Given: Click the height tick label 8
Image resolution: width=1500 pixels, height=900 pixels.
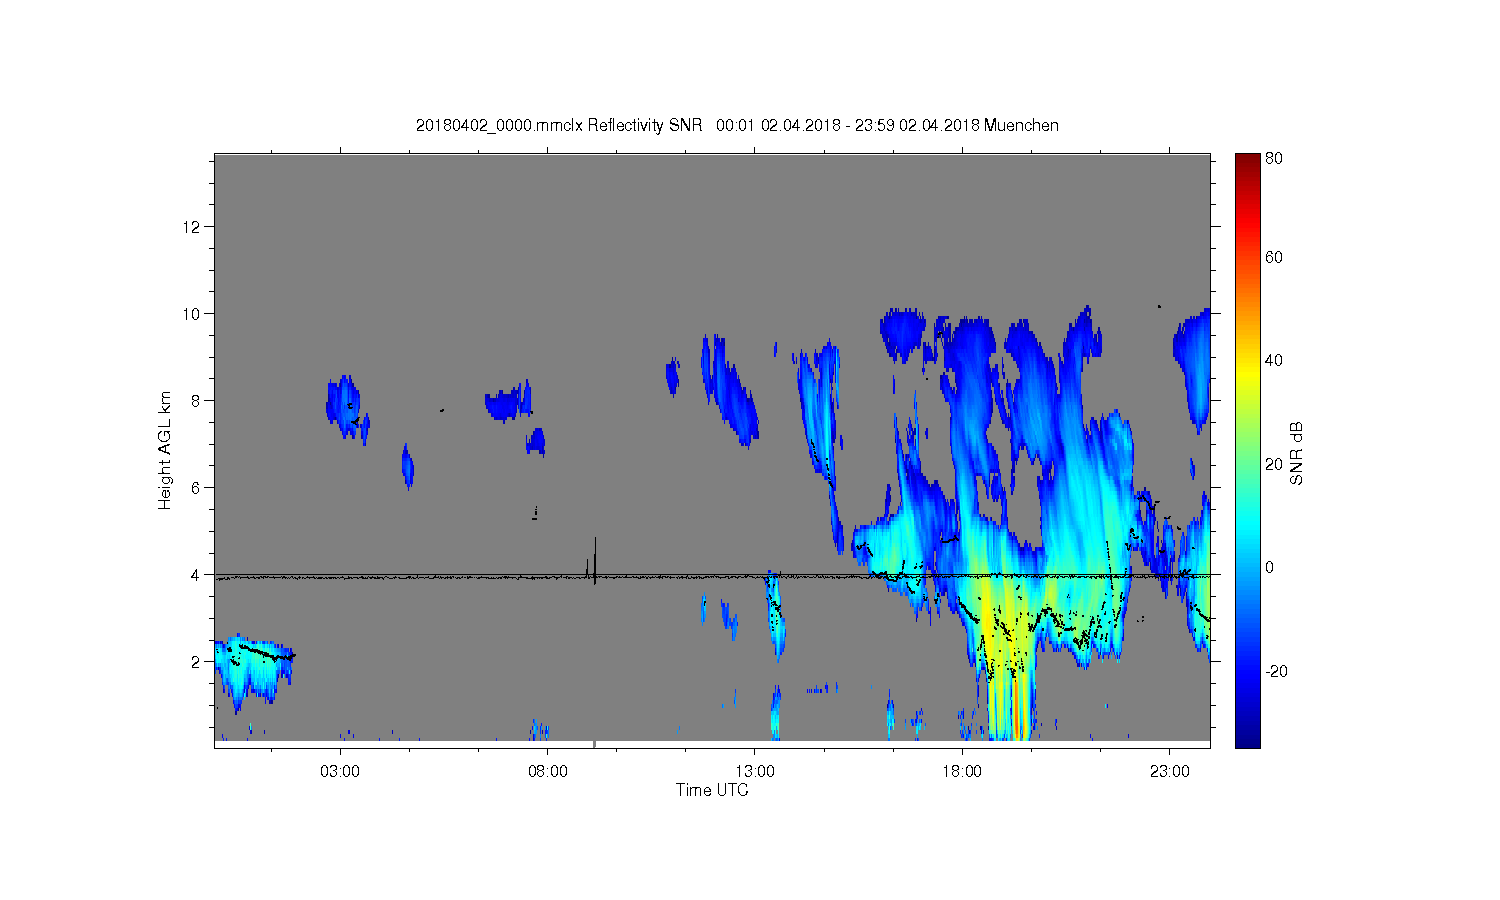Looking at the screenshot, I should click(196, 400).
